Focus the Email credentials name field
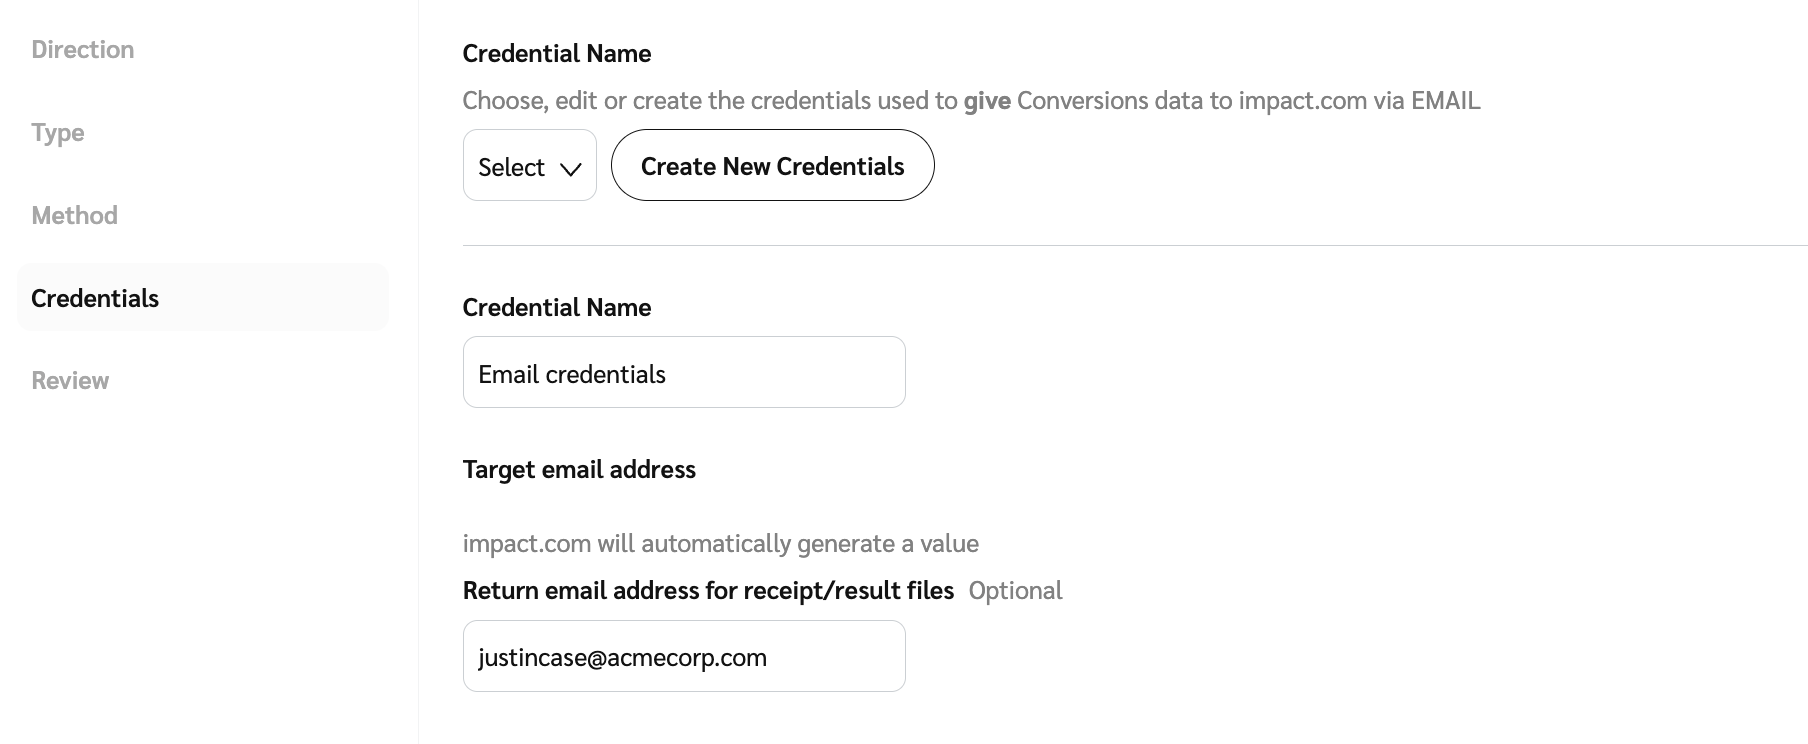The height and width of the screenshot is (744, 1808). tap(684, 373)
